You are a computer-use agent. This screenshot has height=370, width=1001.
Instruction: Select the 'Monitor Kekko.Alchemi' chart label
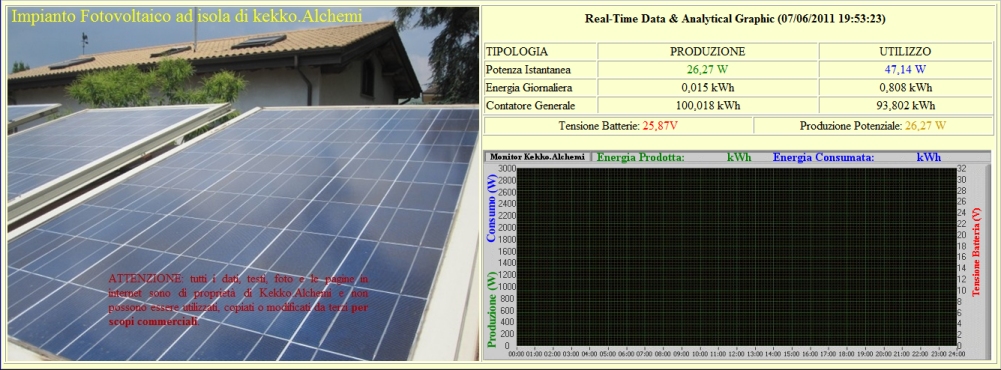click(537, 156)
